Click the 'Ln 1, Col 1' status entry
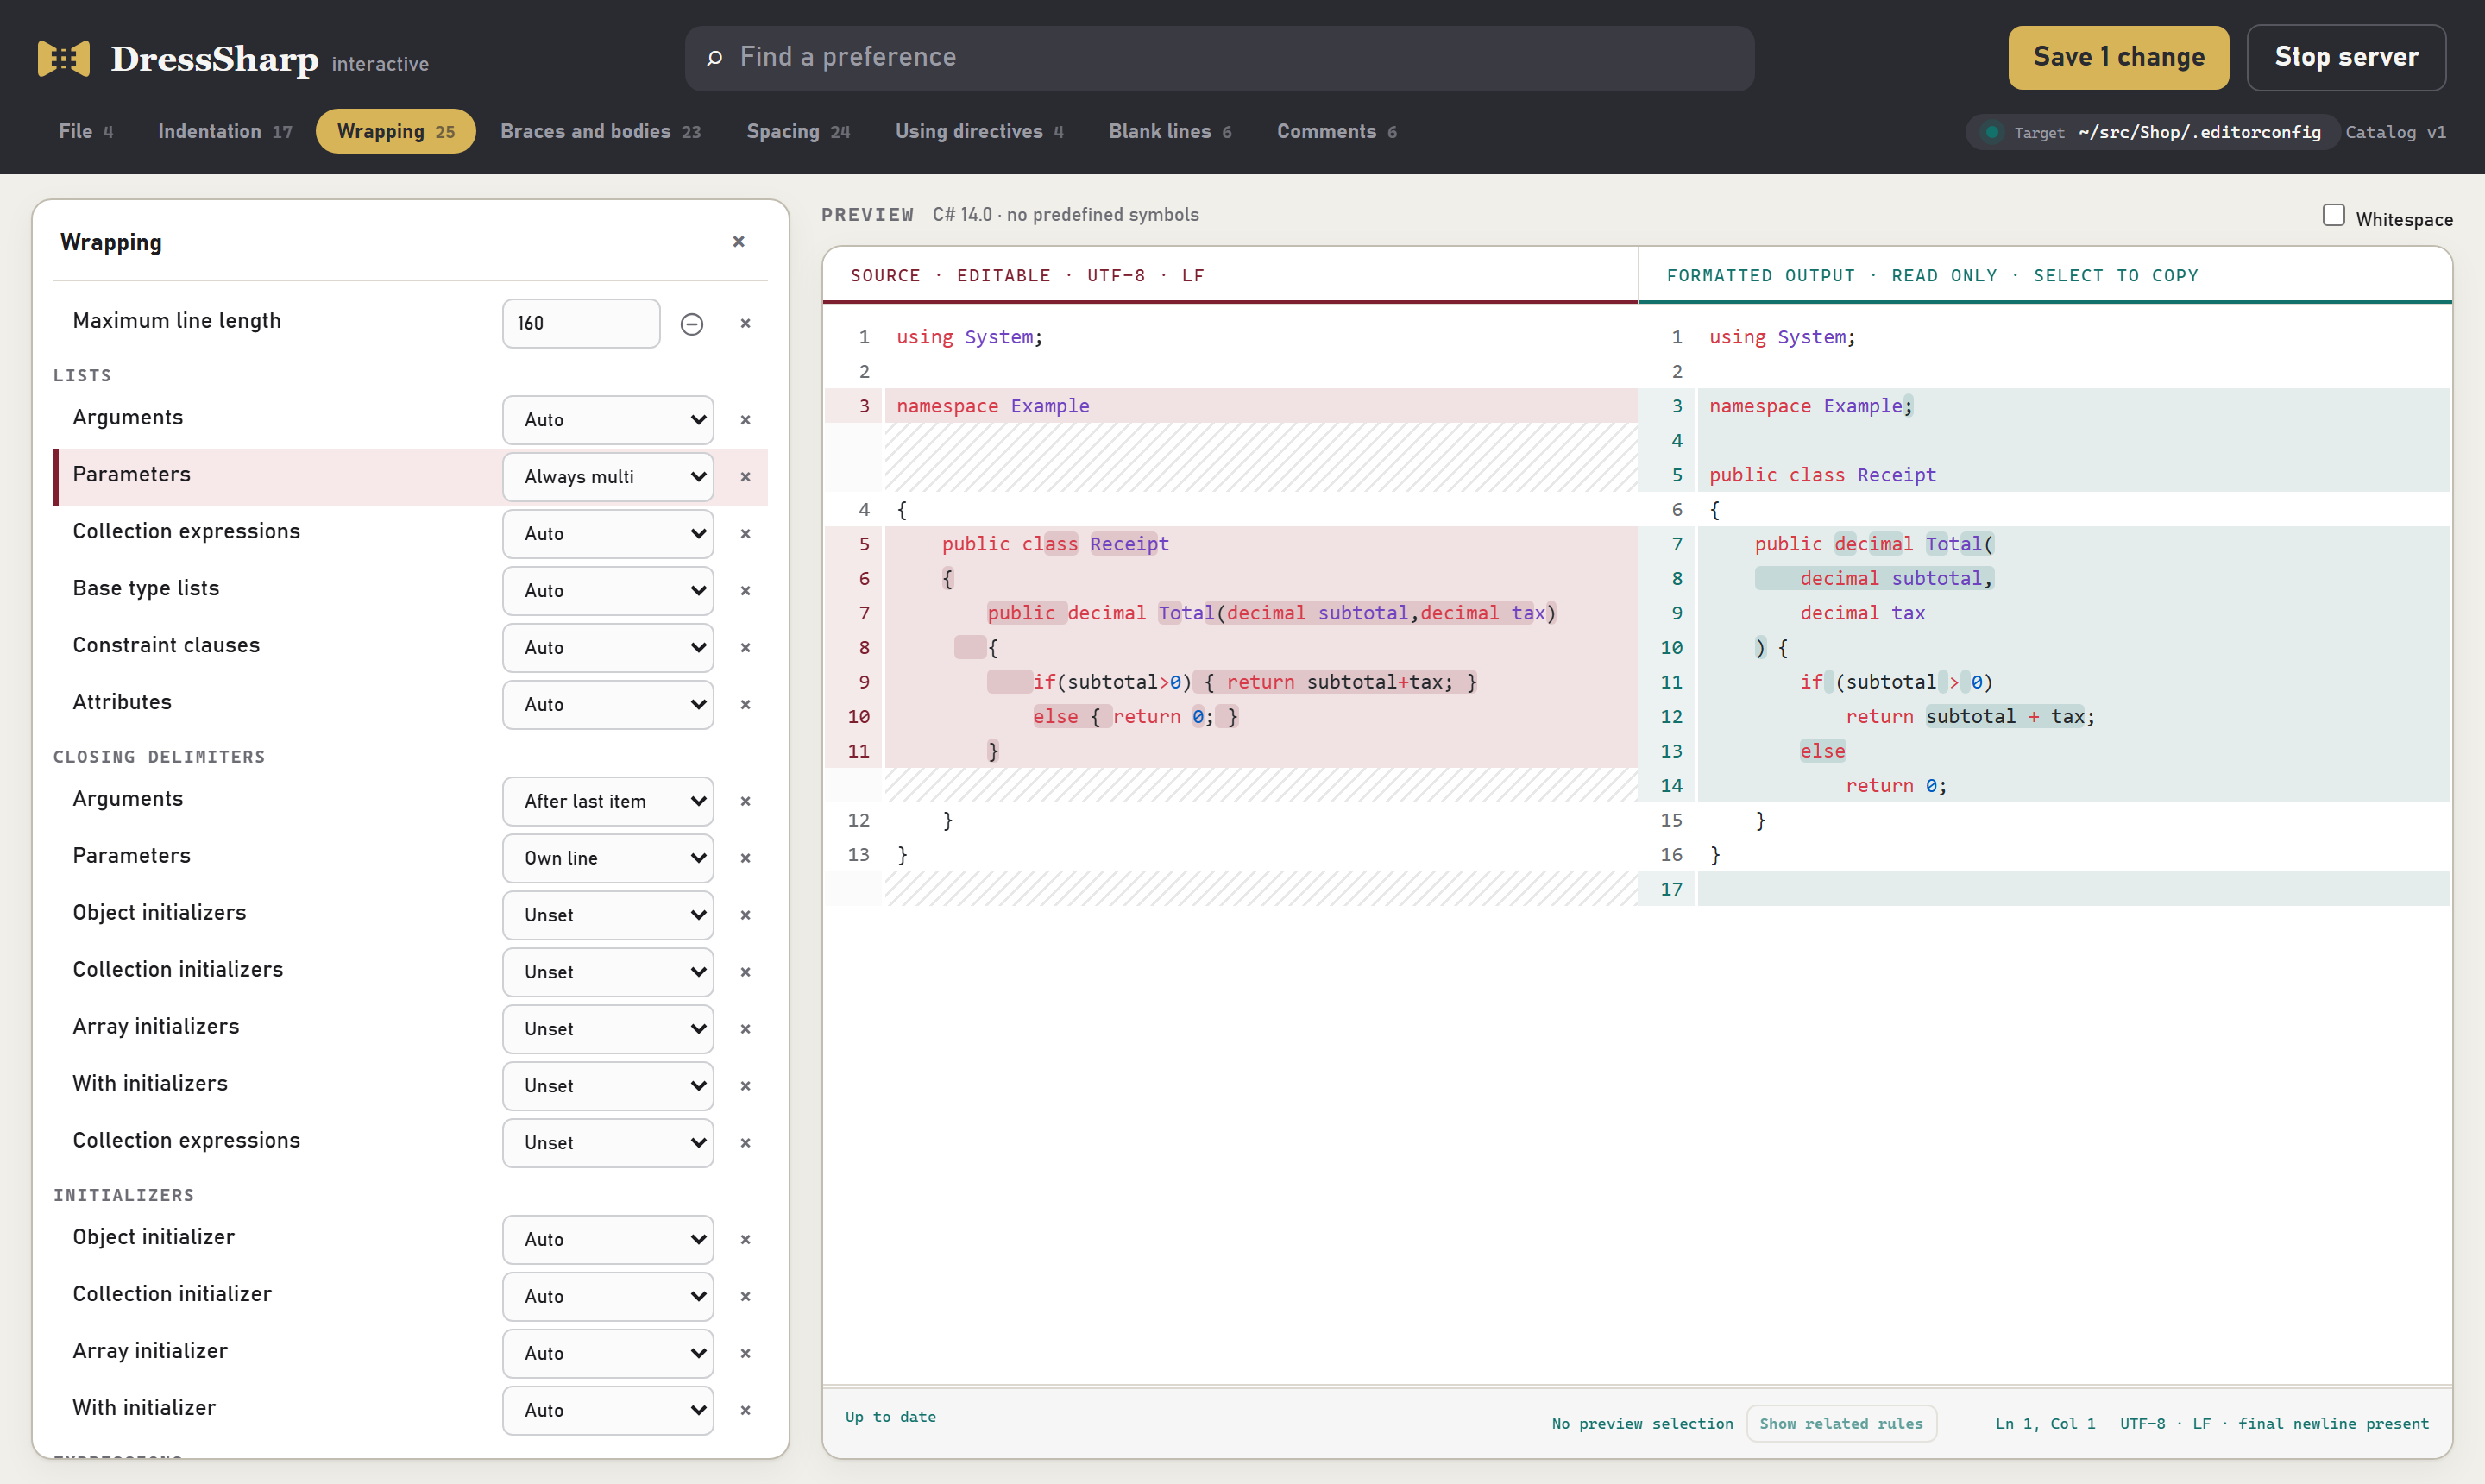 (2045, 1423)
